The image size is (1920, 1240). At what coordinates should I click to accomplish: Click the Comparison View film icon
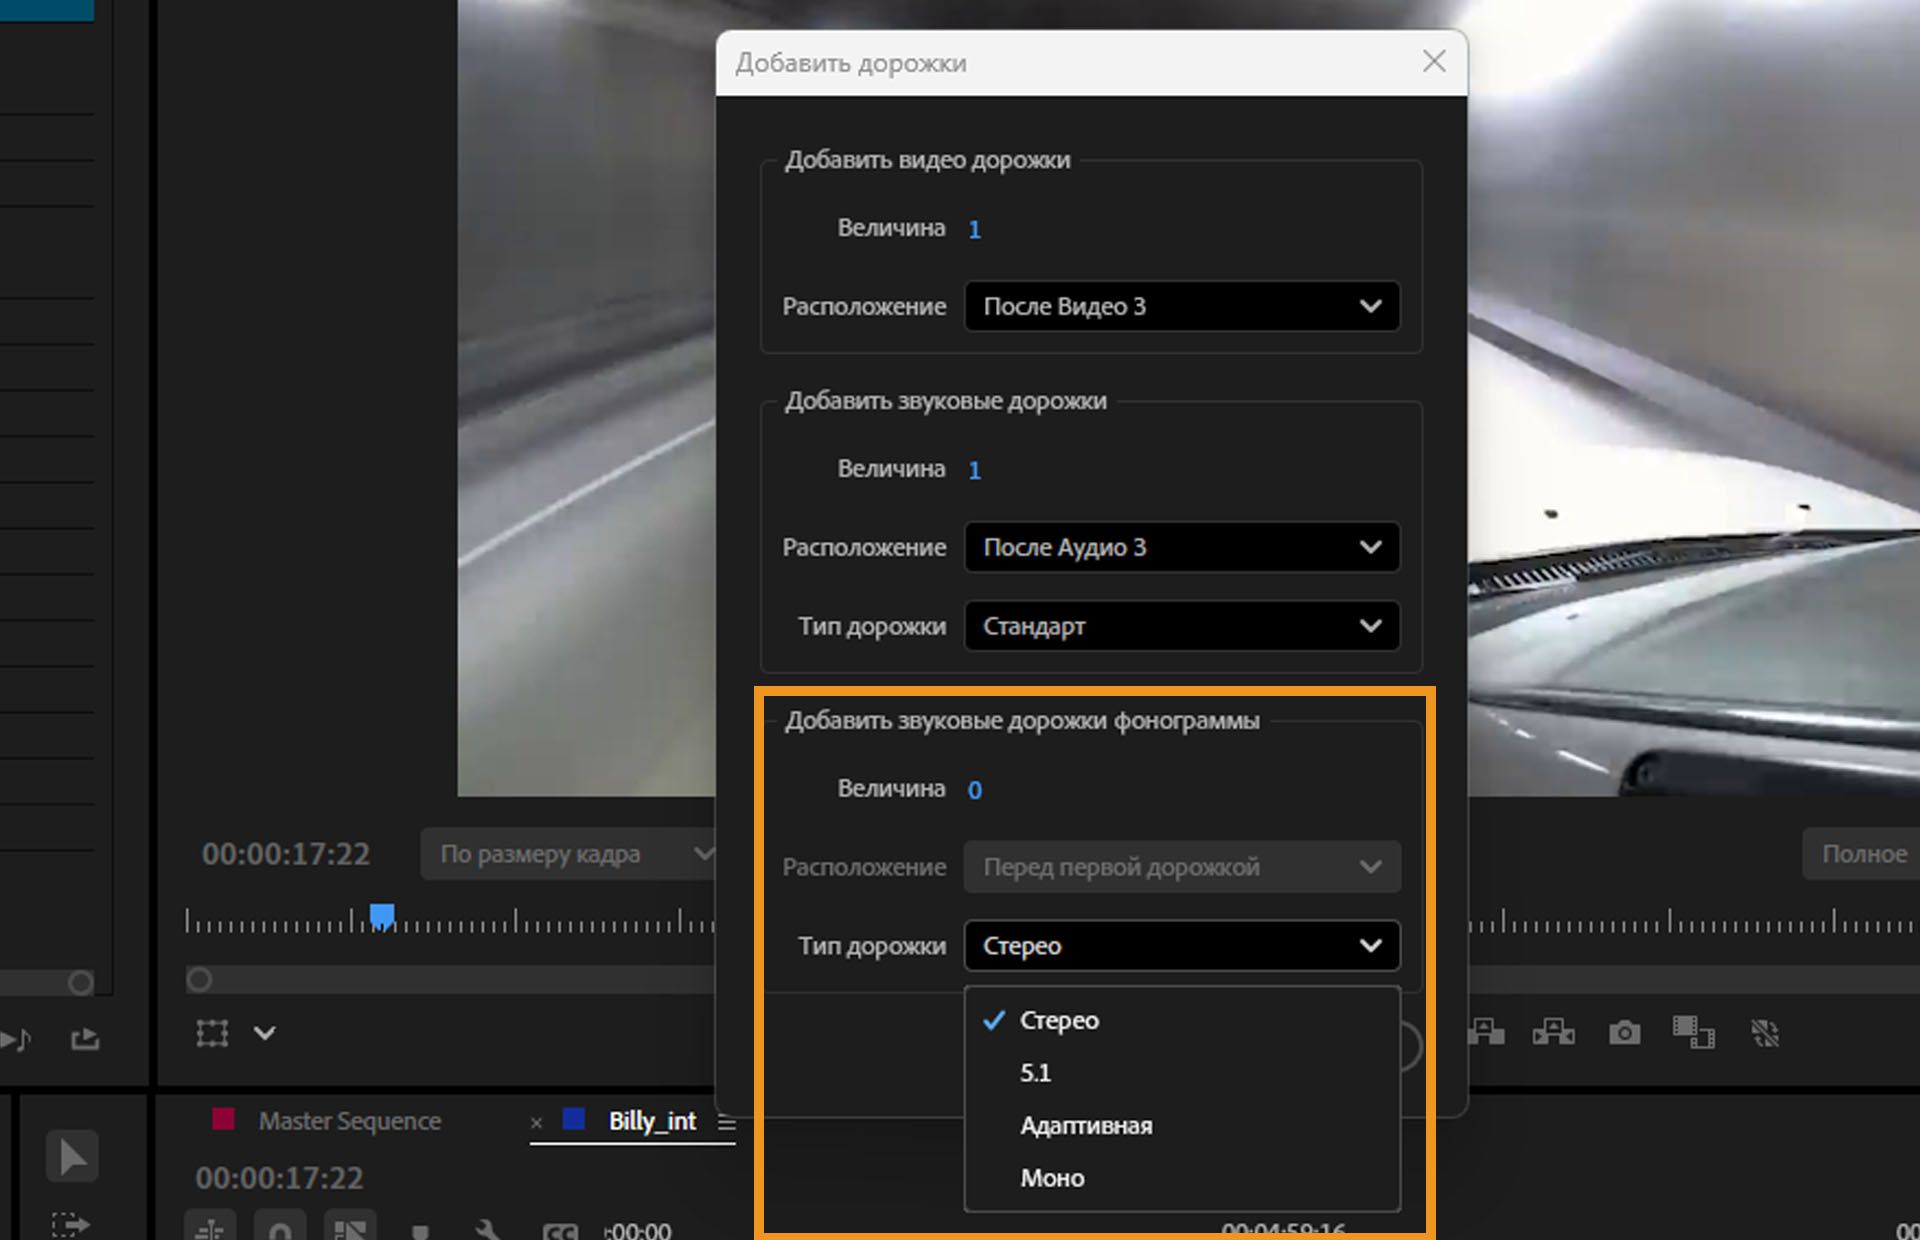(x=1693, y=1033)
